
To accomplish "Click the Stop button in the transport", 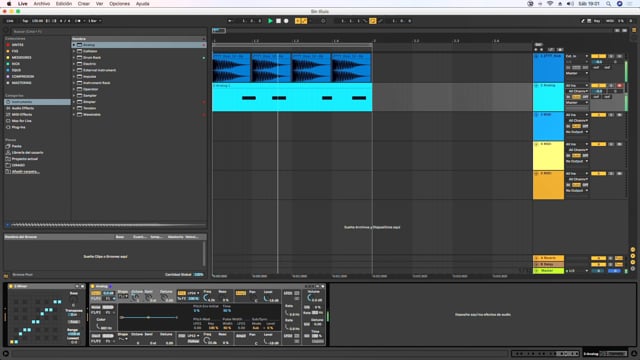I will click(x=278, y=21).
